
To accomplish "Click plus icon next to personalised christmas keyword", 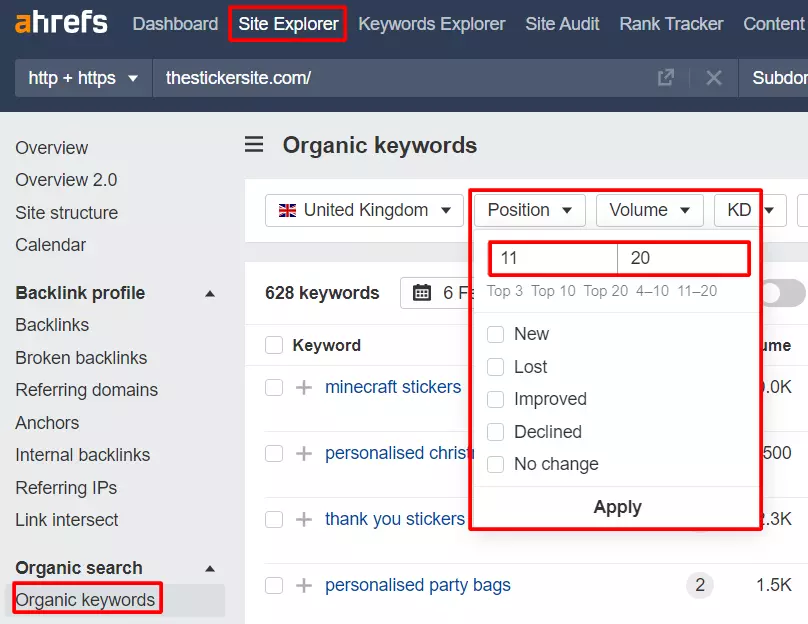I will (304, 453).
